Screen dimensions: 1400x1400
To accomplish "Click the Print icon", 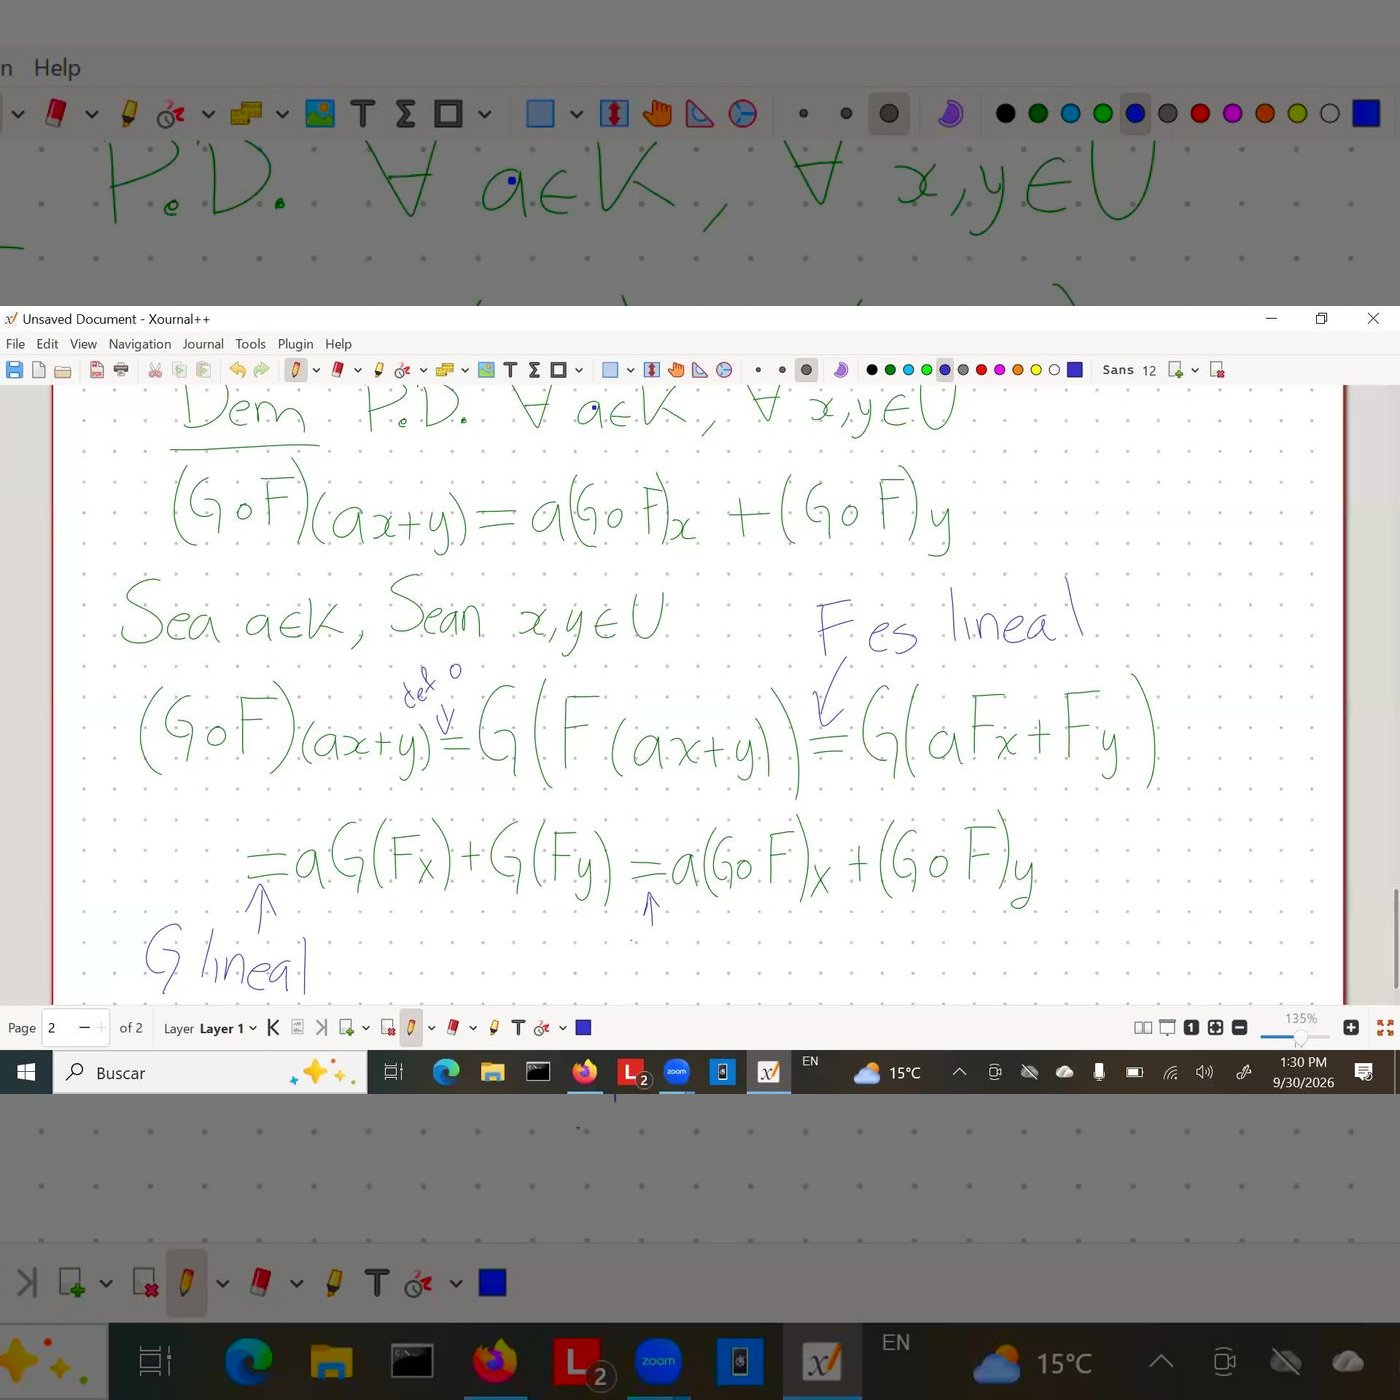I will (x=121, y=370).
